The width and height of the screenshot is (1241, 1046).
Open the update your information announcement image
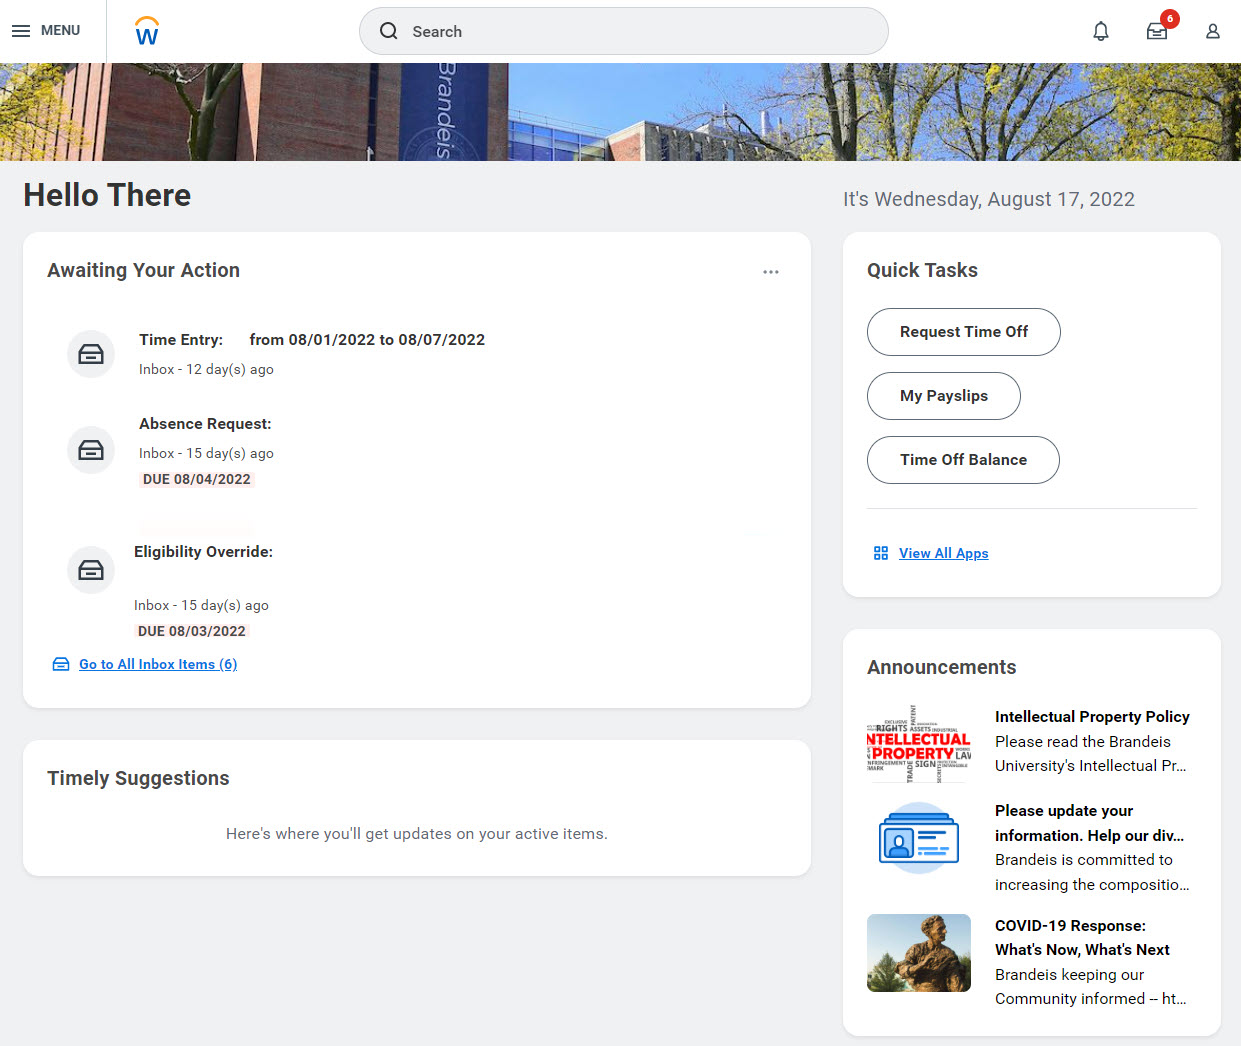click(x=919, y=838)
